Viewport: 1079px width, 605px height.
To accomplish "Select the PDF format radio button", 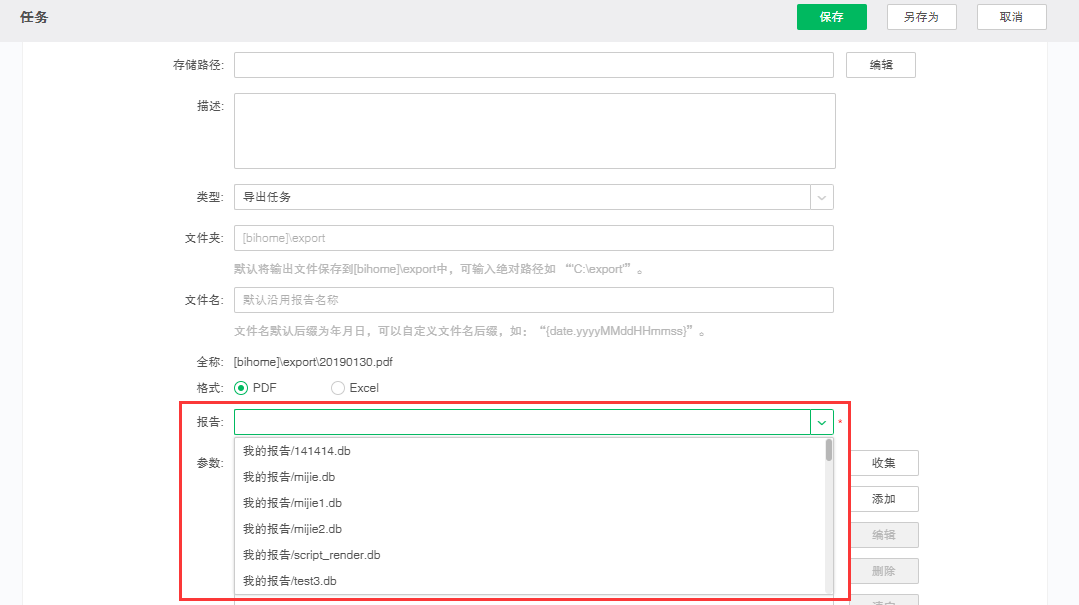I will click(x=241, y=388).
